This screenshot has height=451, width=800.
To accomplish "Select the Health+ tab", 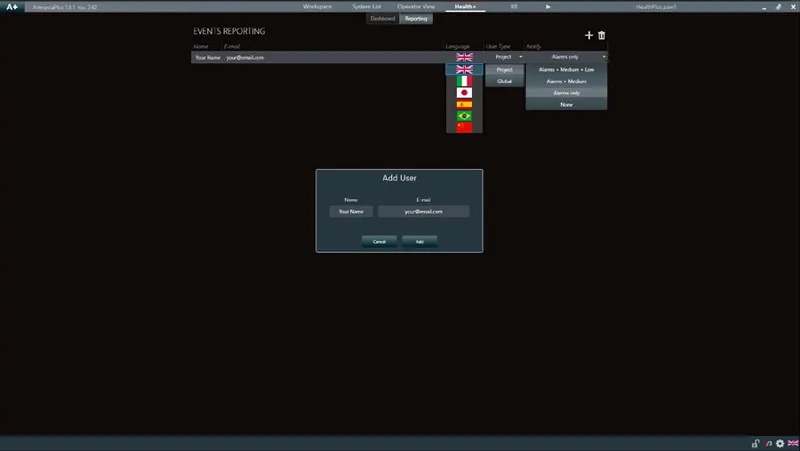I will 465,7.
